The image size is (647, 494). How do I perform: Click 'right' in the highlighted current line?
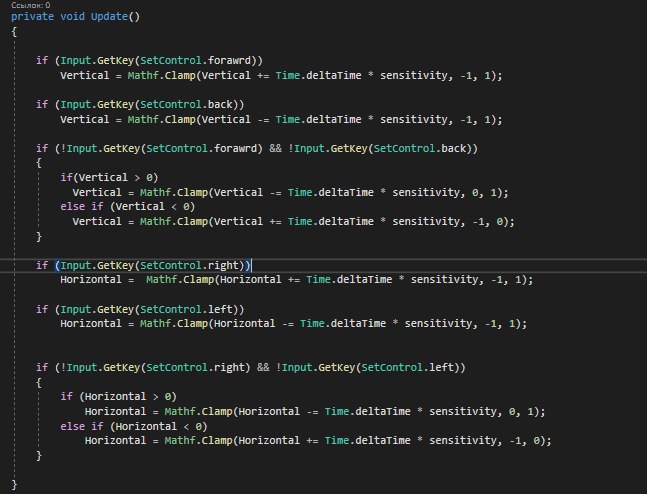coord(223,265)
